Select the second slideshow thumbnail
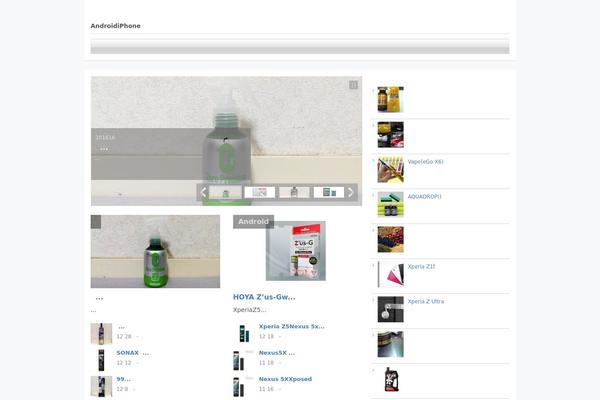Image resolution: width=600 pixels, height=400 pixels. click(x=259, y=192)
